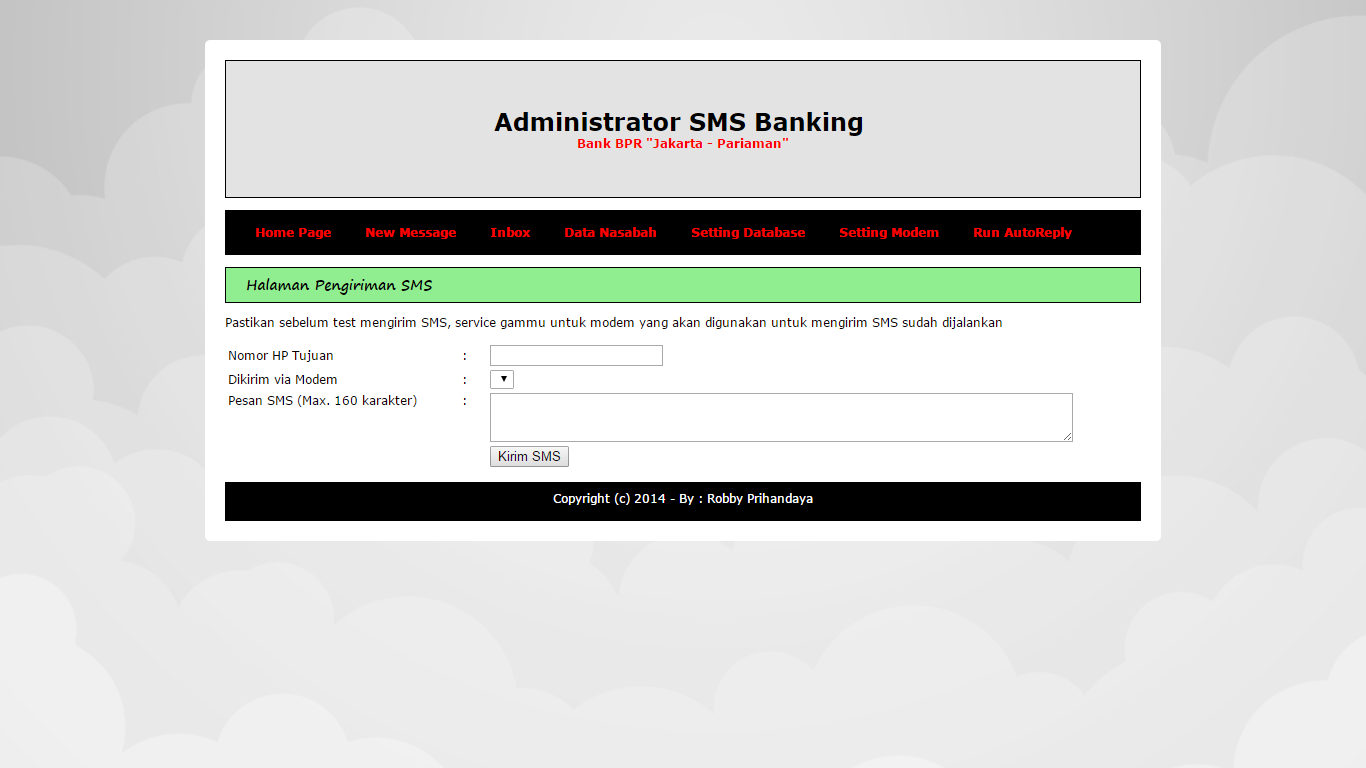This screenshot has width=1366, height=768.
Task: Click the Administrator SMS Banking heading
Action: tap(679, 122)
